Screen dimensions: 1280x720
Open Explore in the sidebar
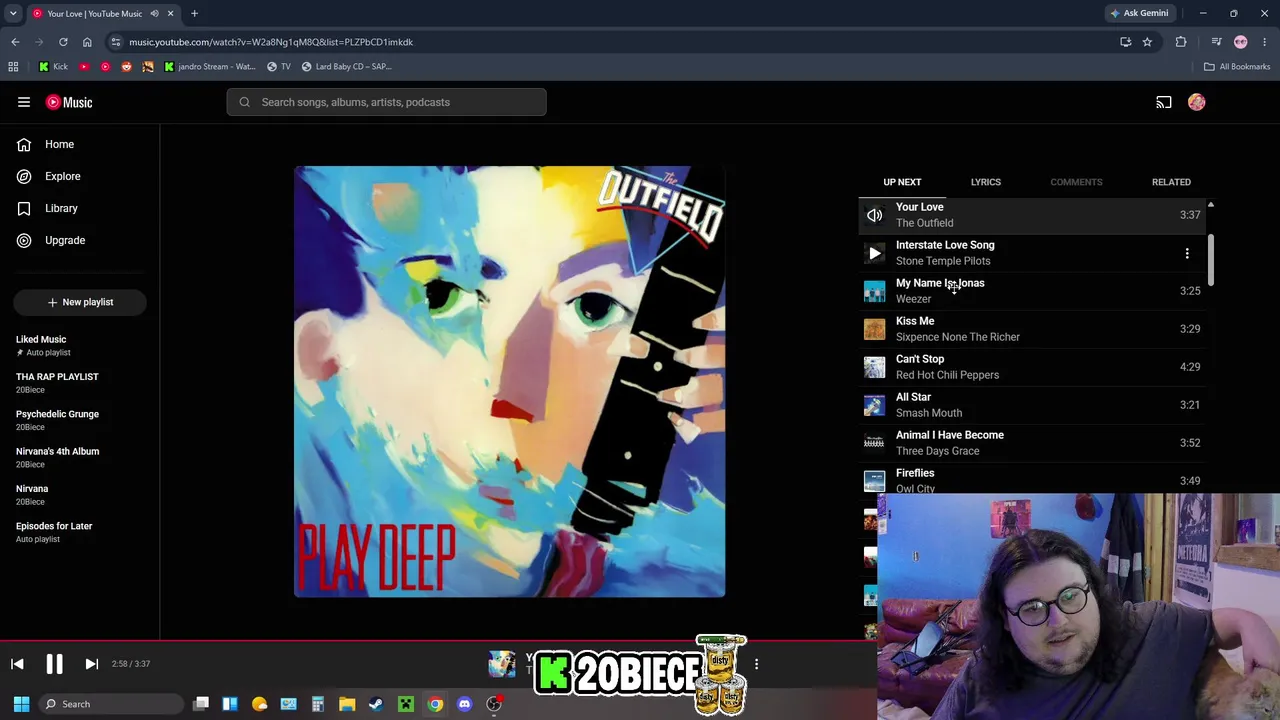(x=80, y=176)
